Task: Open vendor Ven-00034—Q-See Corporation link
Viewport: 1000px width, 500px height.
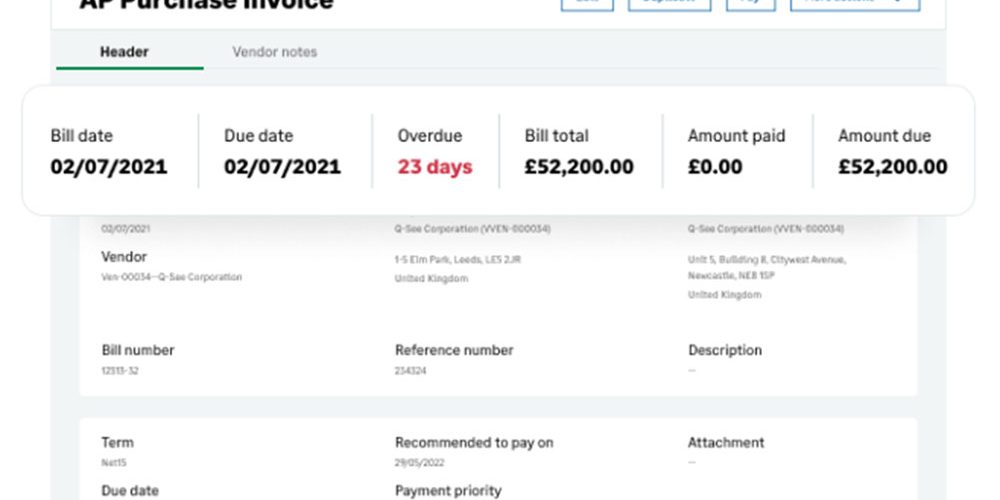Action: tap(172, 277)
